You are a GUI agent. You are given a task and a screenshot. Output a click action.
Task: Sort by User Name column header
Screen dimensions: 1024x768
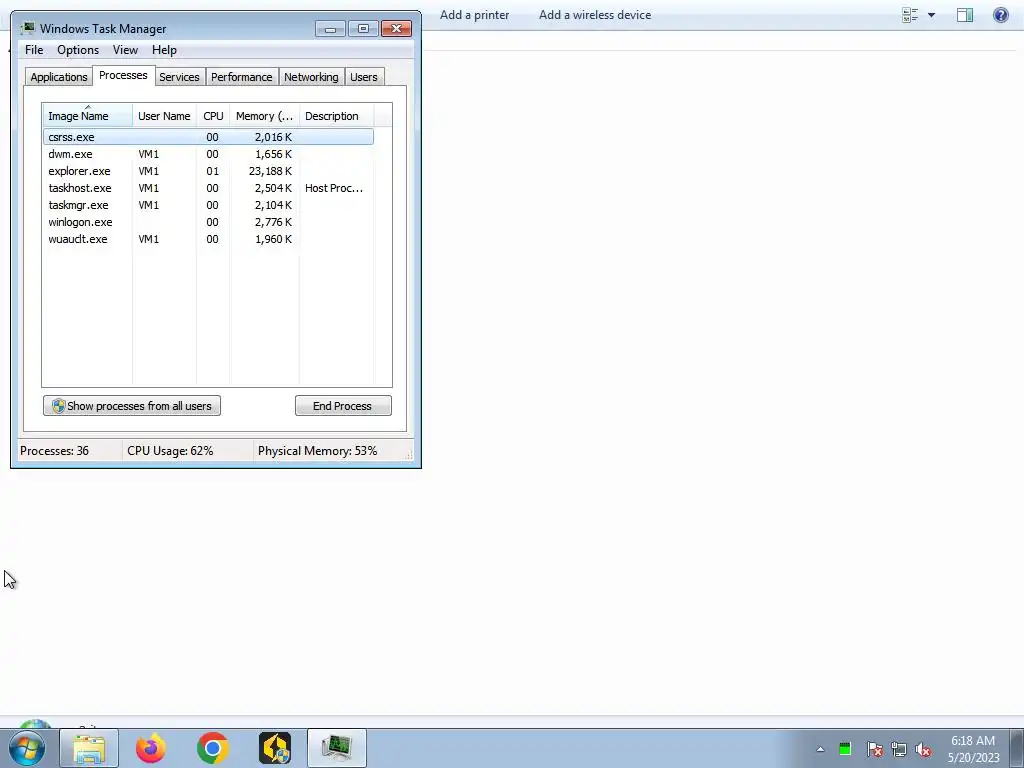[x=165, y=115]
